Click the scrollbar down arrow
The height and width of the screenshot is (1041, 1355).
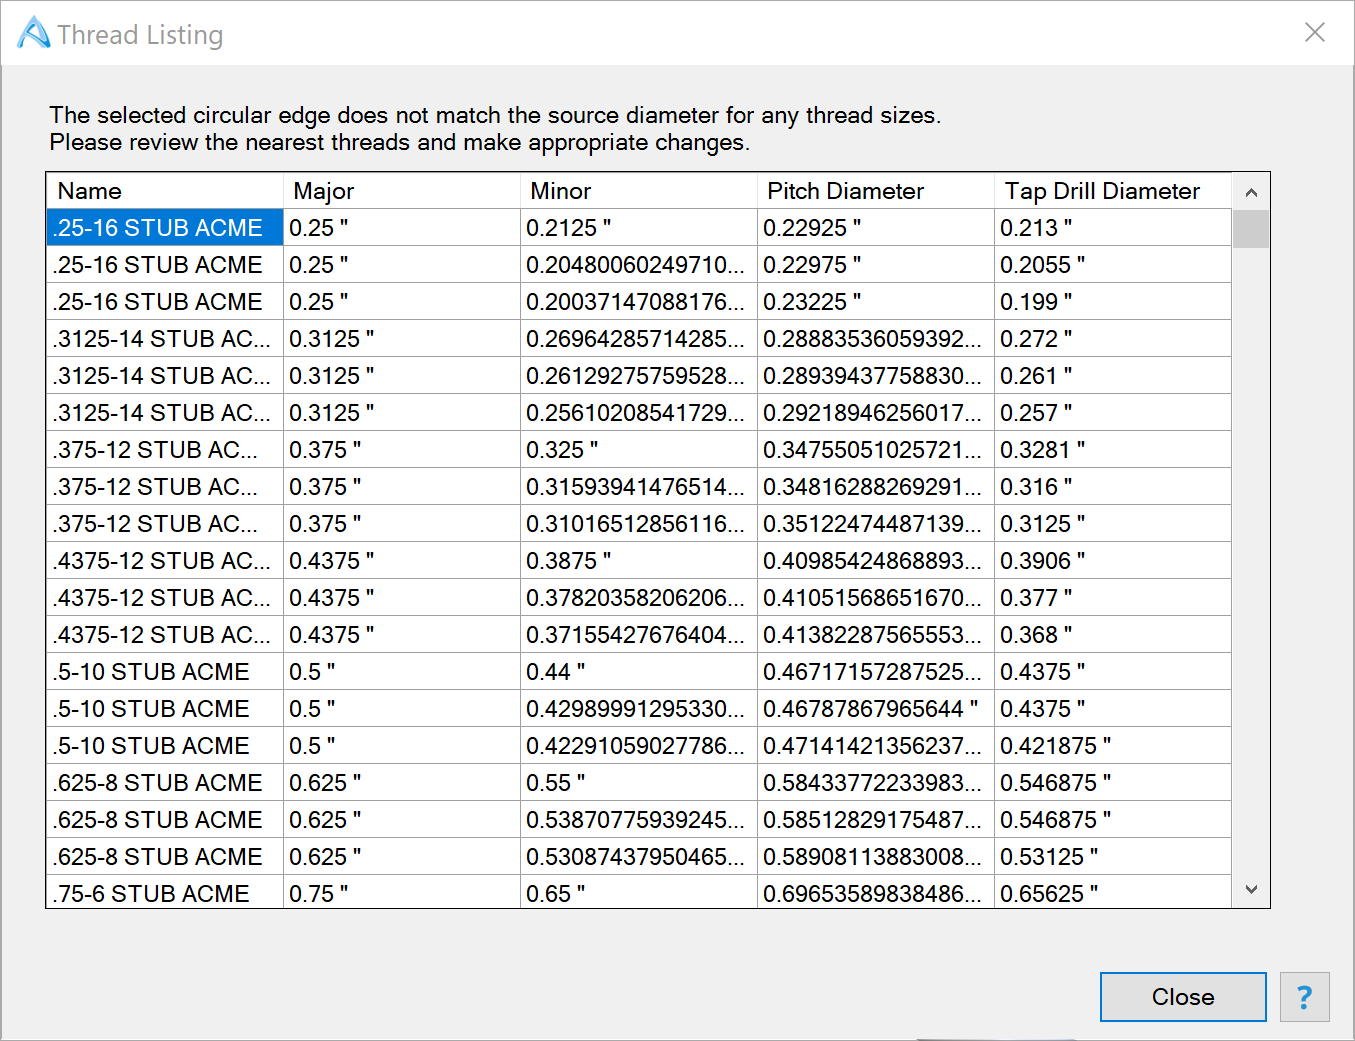(1251, 889)
